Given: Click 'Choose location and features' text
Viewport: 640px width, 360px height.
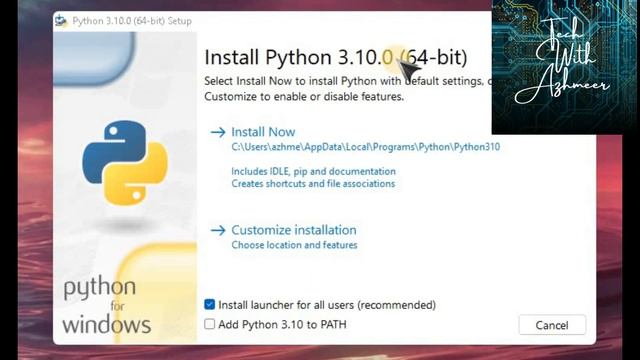Looking at the screenshot, I should (x=294, y=245).
